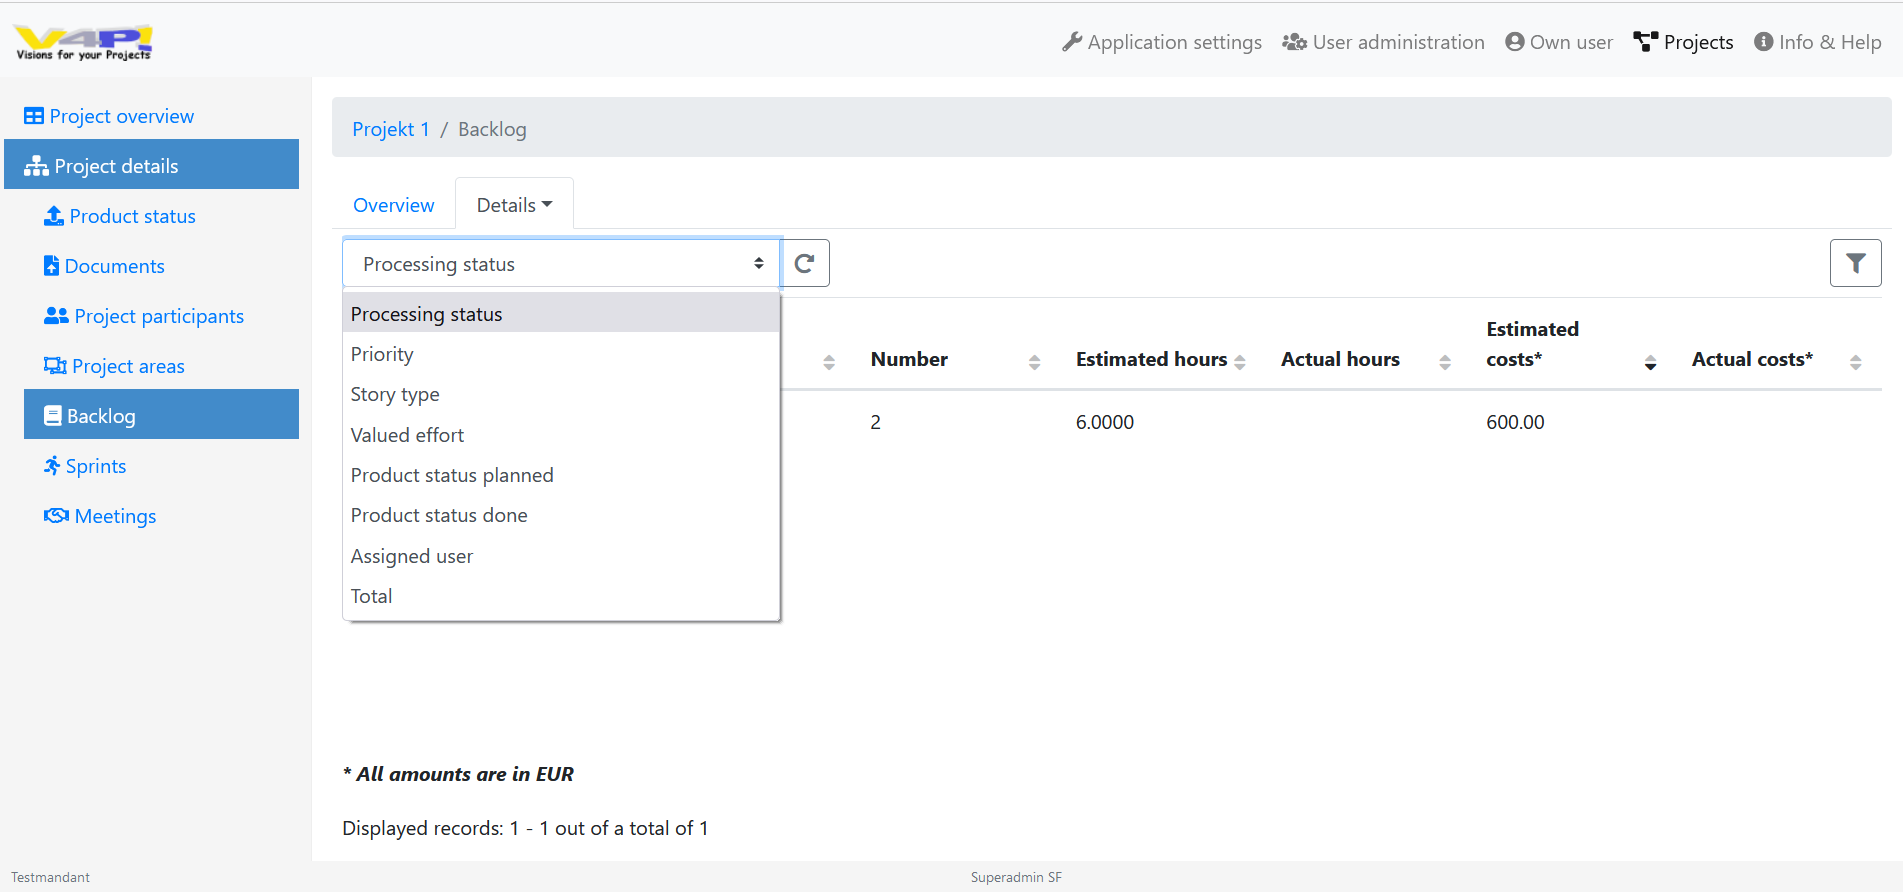Click the Project overview table icon
Image resolution: width=1903 pixels, height=892 pixels.
[34, 116]
